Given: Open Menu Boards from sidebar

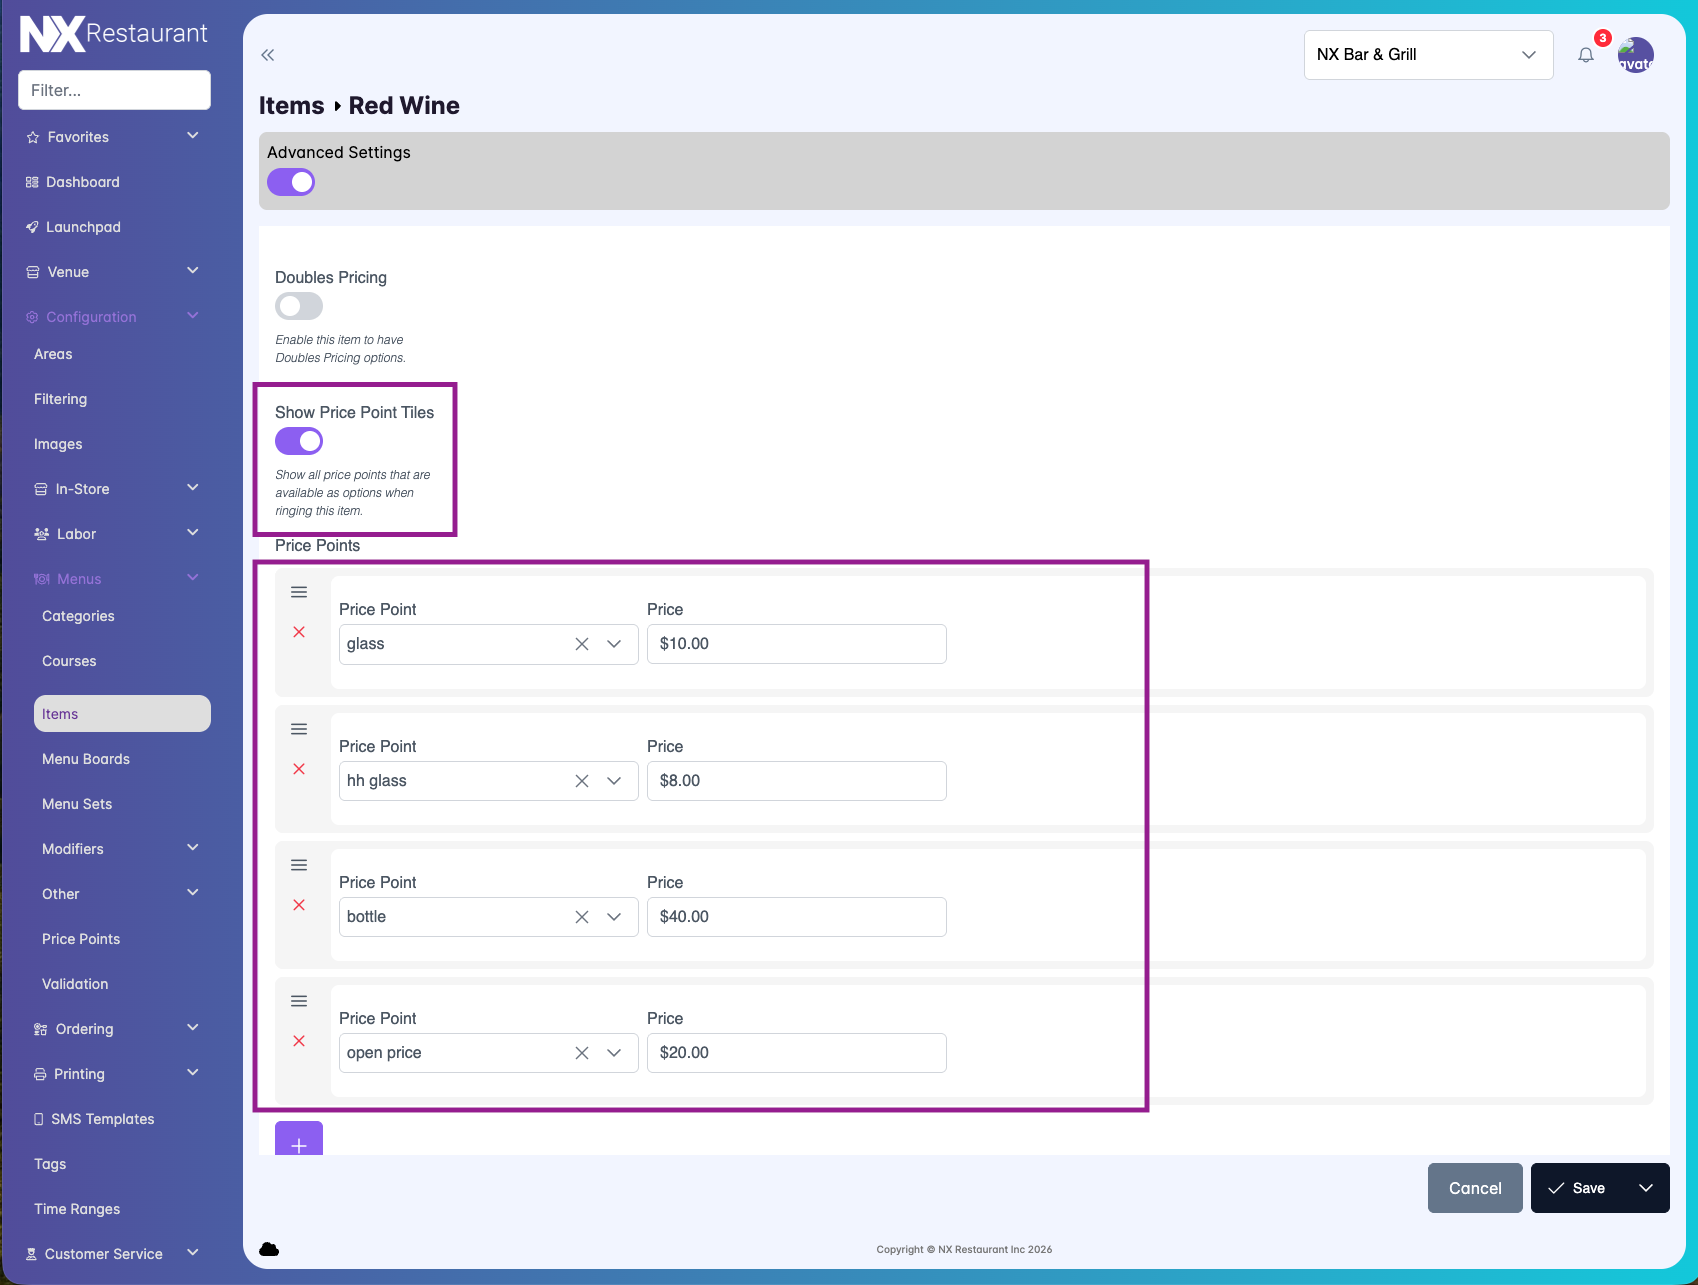Looking at the screenshot, I should 86,759.
